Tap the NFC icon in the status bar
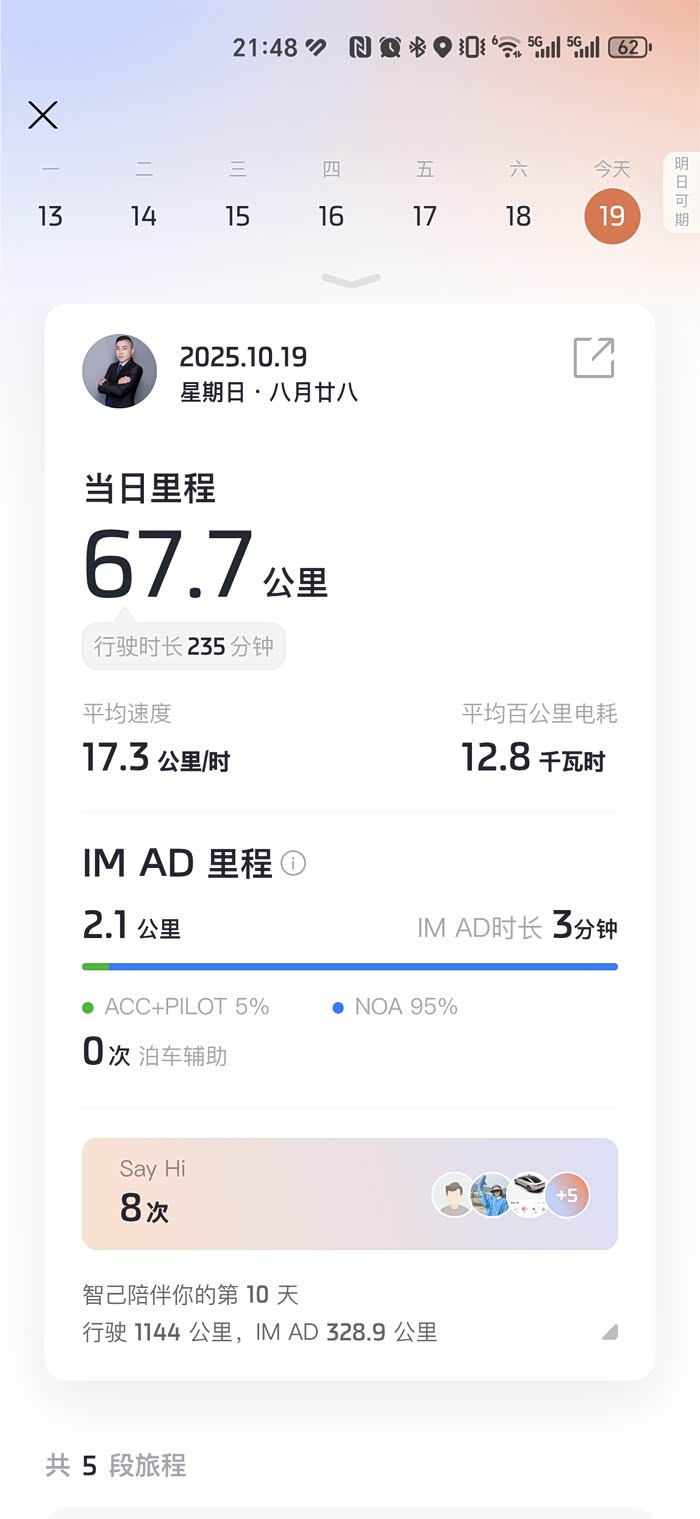Screen dimensions: 700x1519 (360, 47)
